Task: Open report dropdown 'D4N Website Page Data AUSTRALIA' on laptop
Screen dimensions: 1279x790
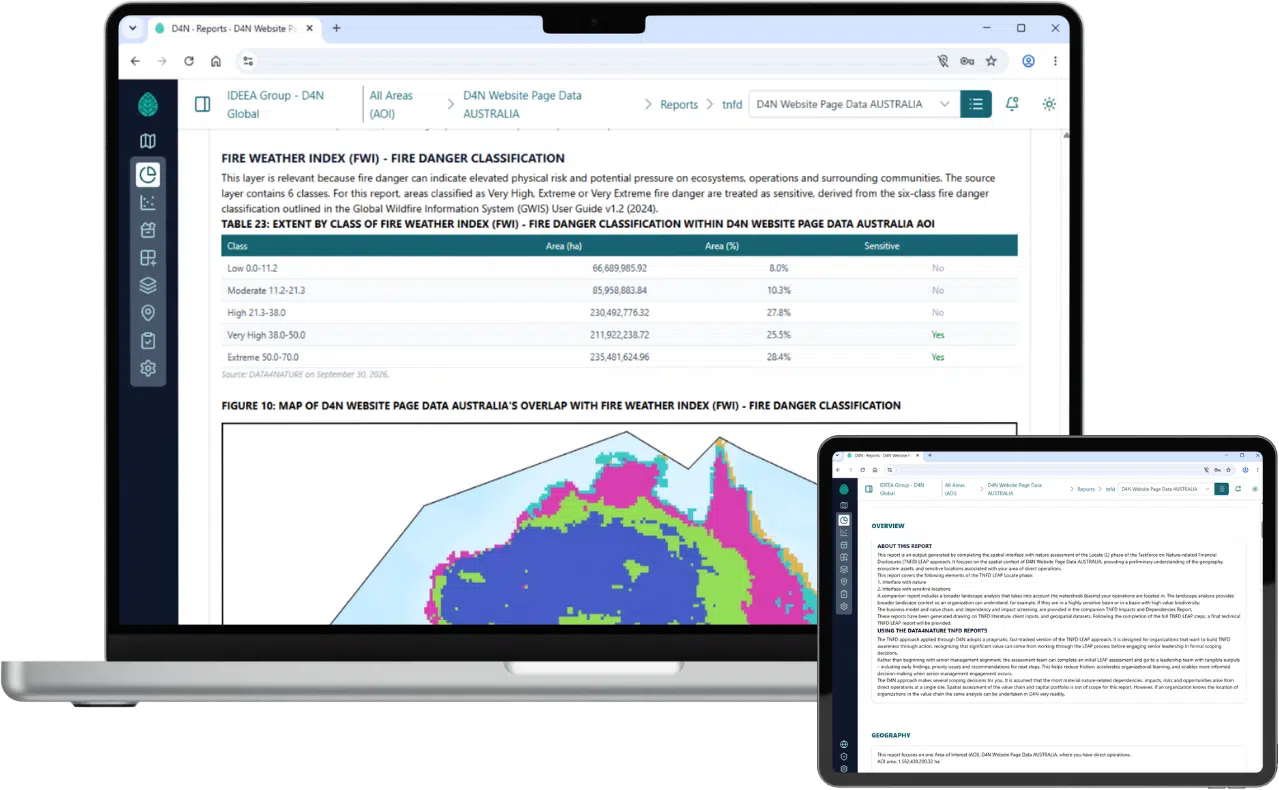Action: 854,104
